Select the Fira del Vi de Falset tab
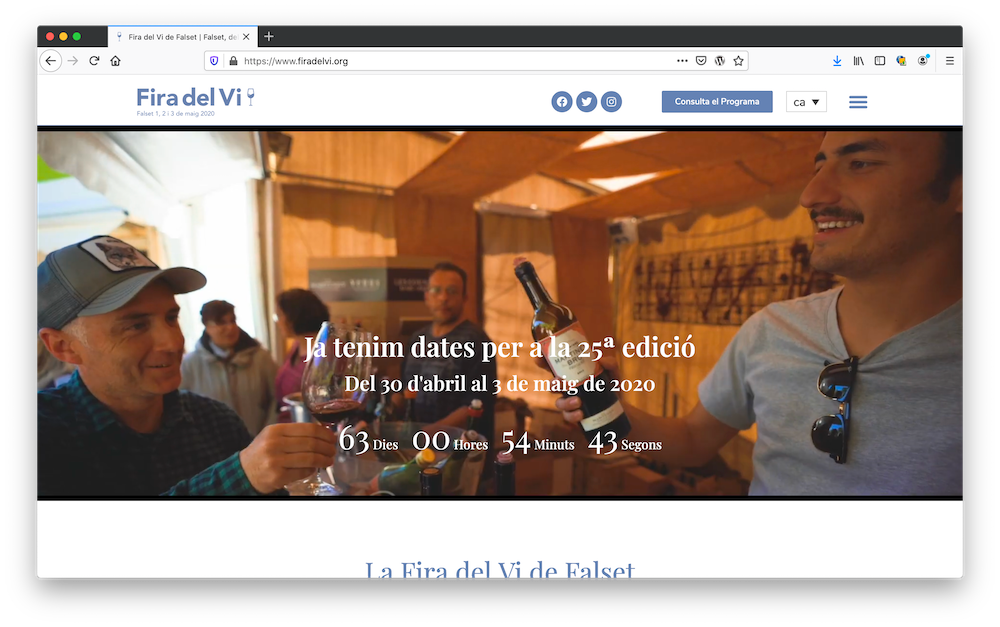1000x627 pixels. click(x=182, y=37)
